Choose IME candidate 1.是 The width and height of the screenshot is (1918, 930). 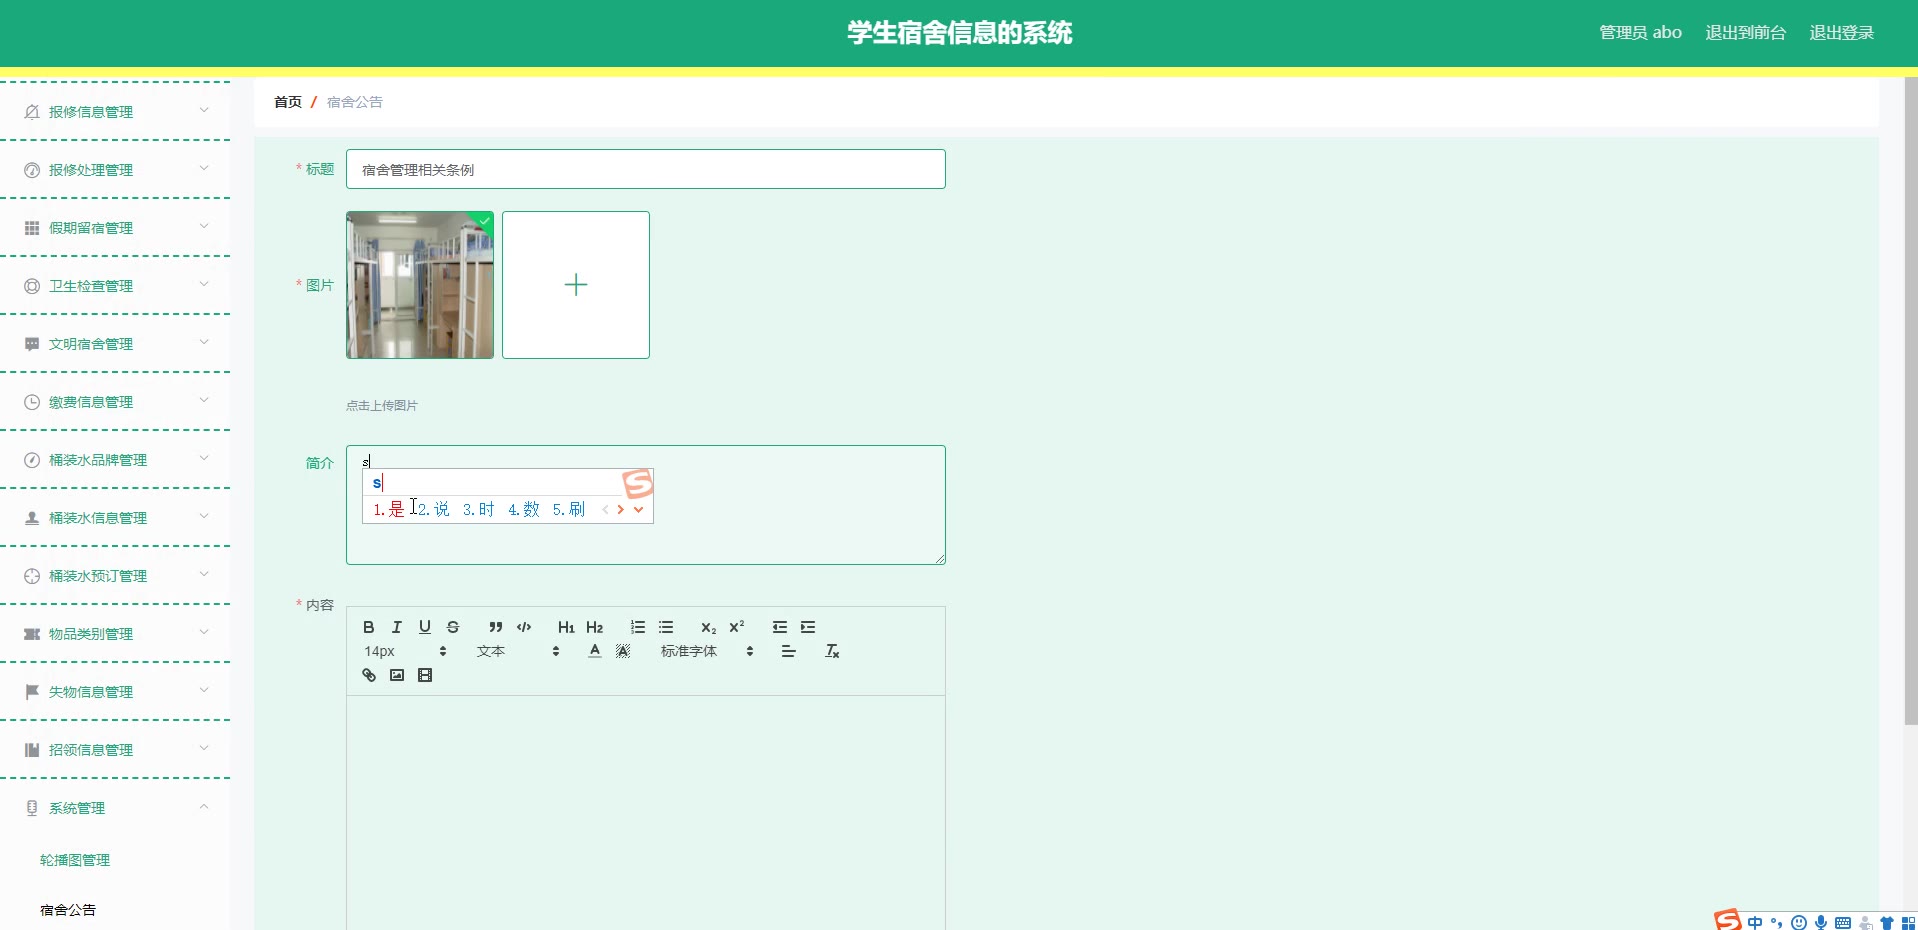pos(389,509)
